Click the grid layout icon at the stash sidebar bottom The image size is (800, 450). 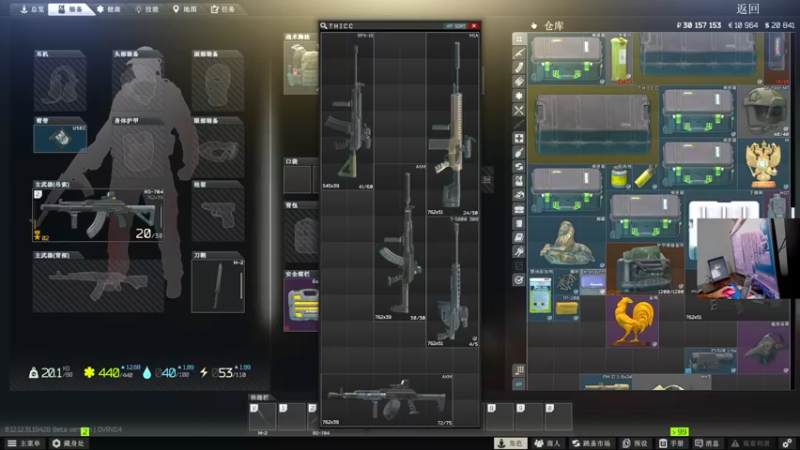519,370
